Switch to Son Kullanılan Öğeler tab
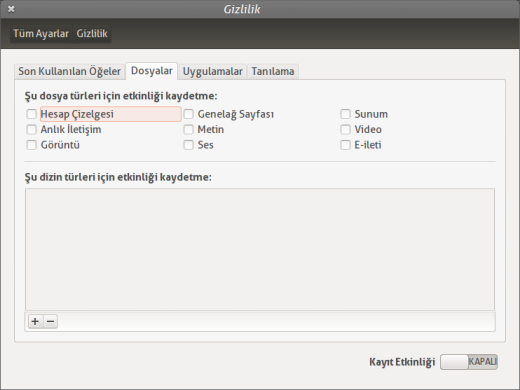Viewport: 520px width, 390px height. (x=69, y=71)
